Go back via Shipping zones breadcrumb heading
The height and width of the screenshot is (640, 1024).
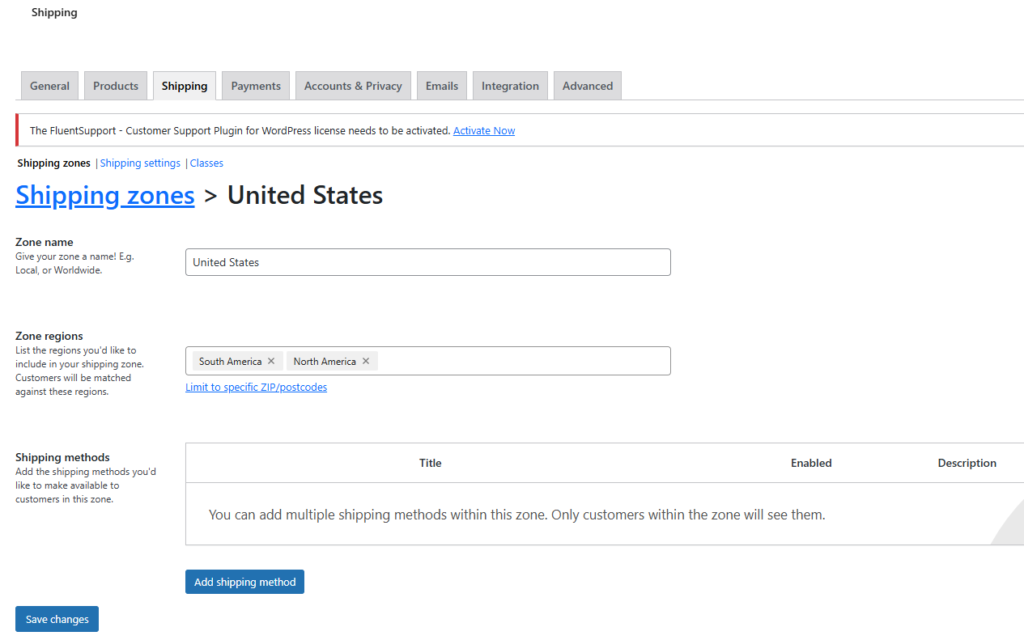point(105,195)
